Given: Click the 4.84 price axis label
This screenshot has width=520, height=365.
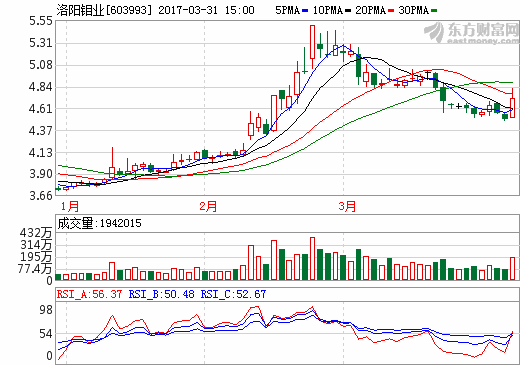Looking at the screenshot, I should 41,87.
